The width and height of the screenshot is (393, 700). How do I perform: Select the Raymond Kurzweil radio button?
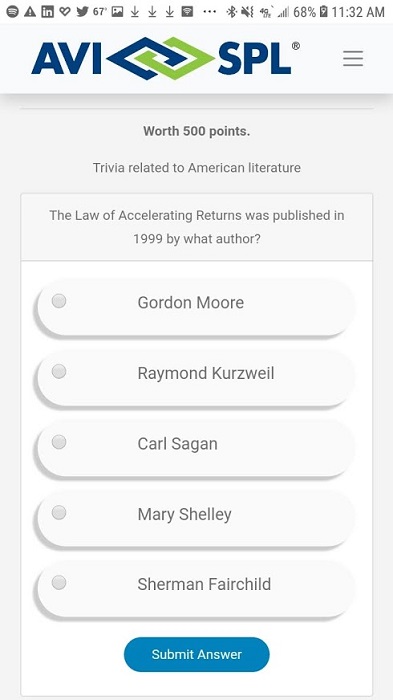[59, 371]
